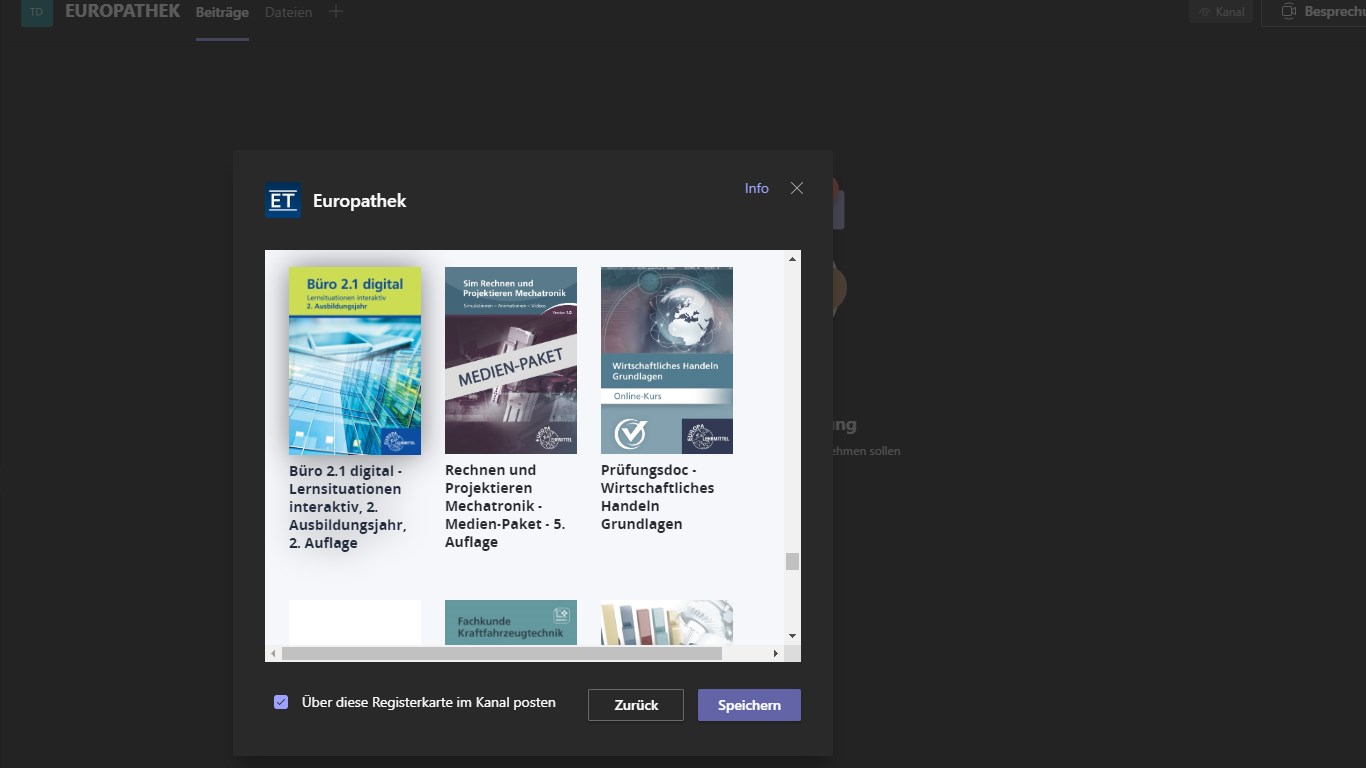Select the Rechnen und Projektieren Mechatronik cover
1366x768 pixels.
pos(511,360)
